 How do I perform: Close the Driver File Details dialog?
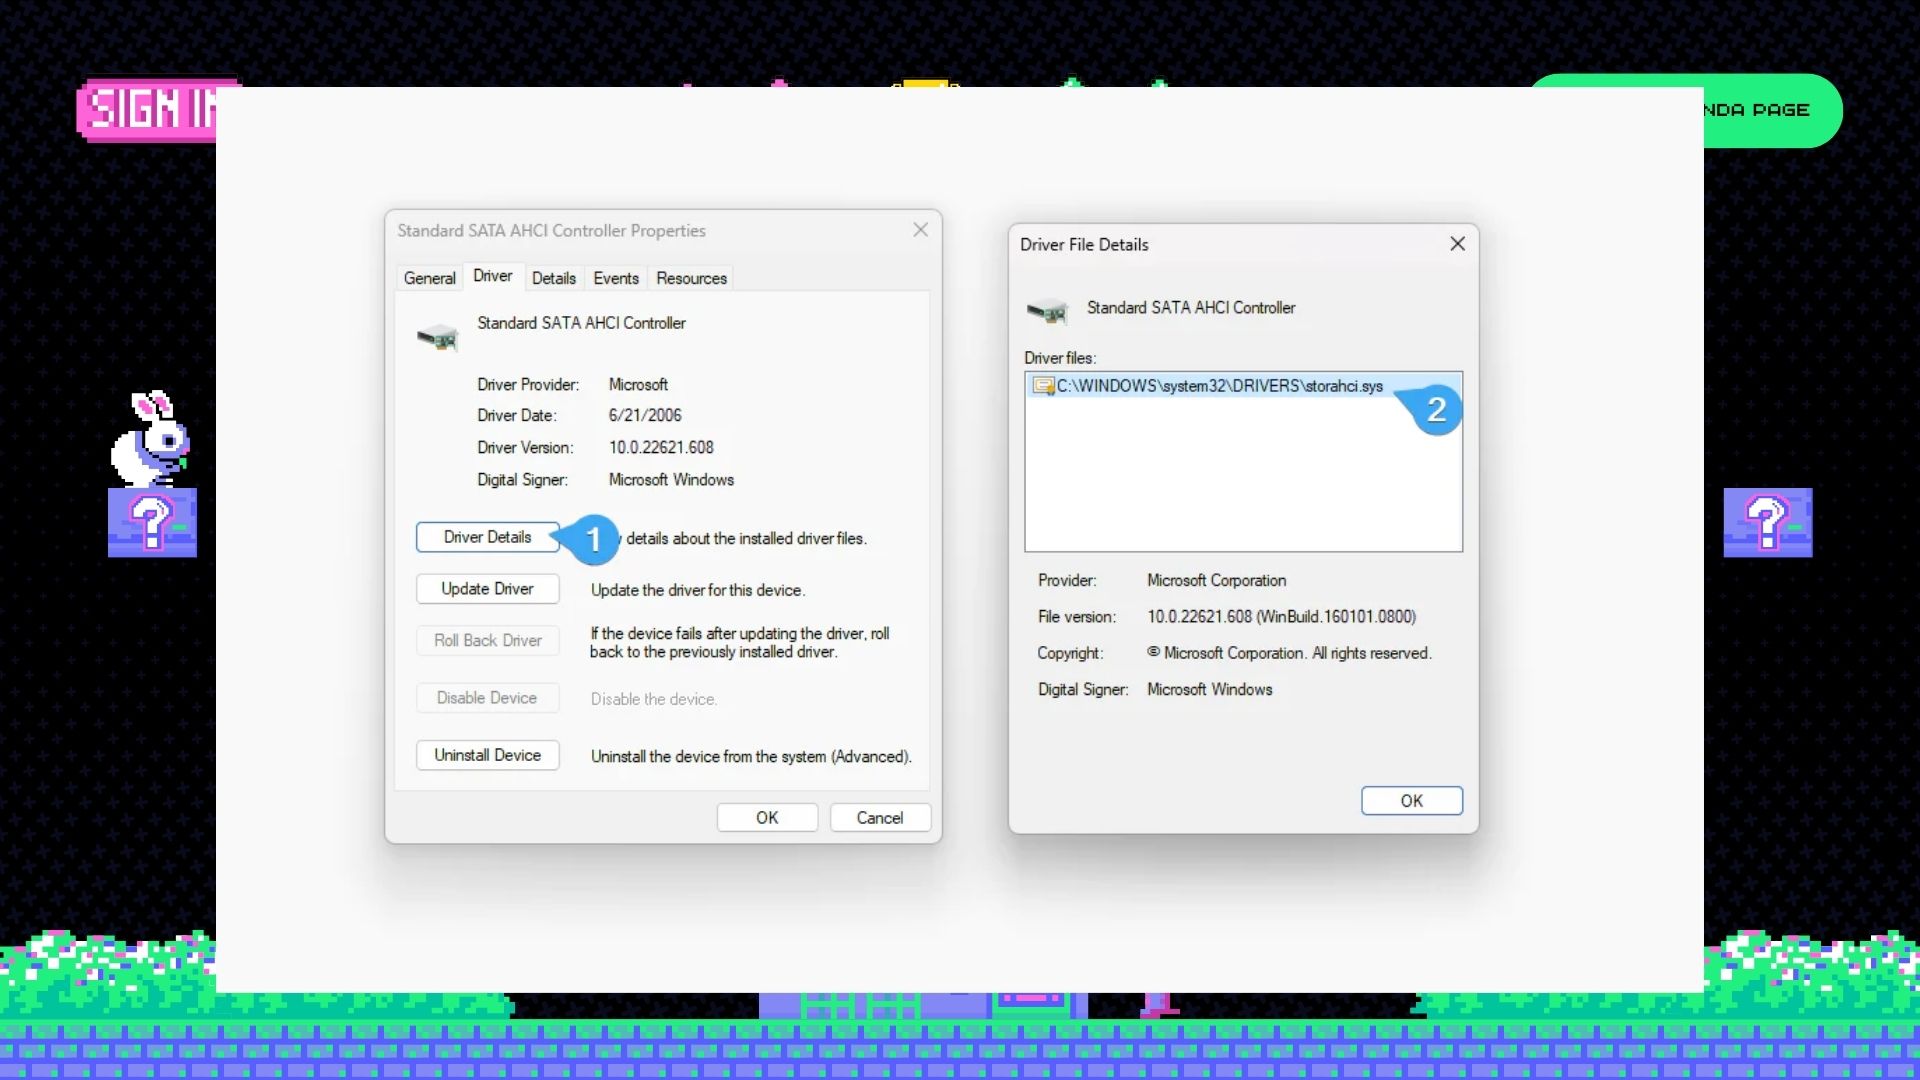point(1458,244)
